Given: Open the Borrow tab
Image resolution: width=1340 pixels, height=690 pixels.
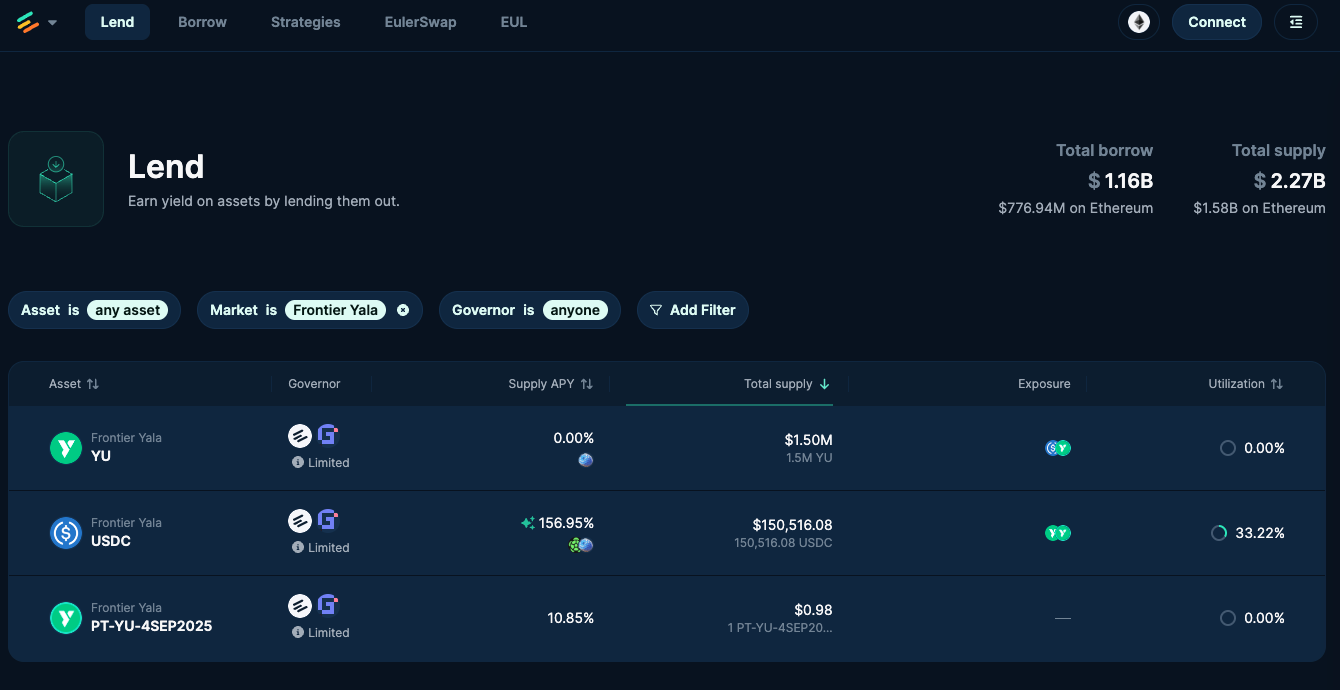Looking at the screenshot, I should coord(202,22).
